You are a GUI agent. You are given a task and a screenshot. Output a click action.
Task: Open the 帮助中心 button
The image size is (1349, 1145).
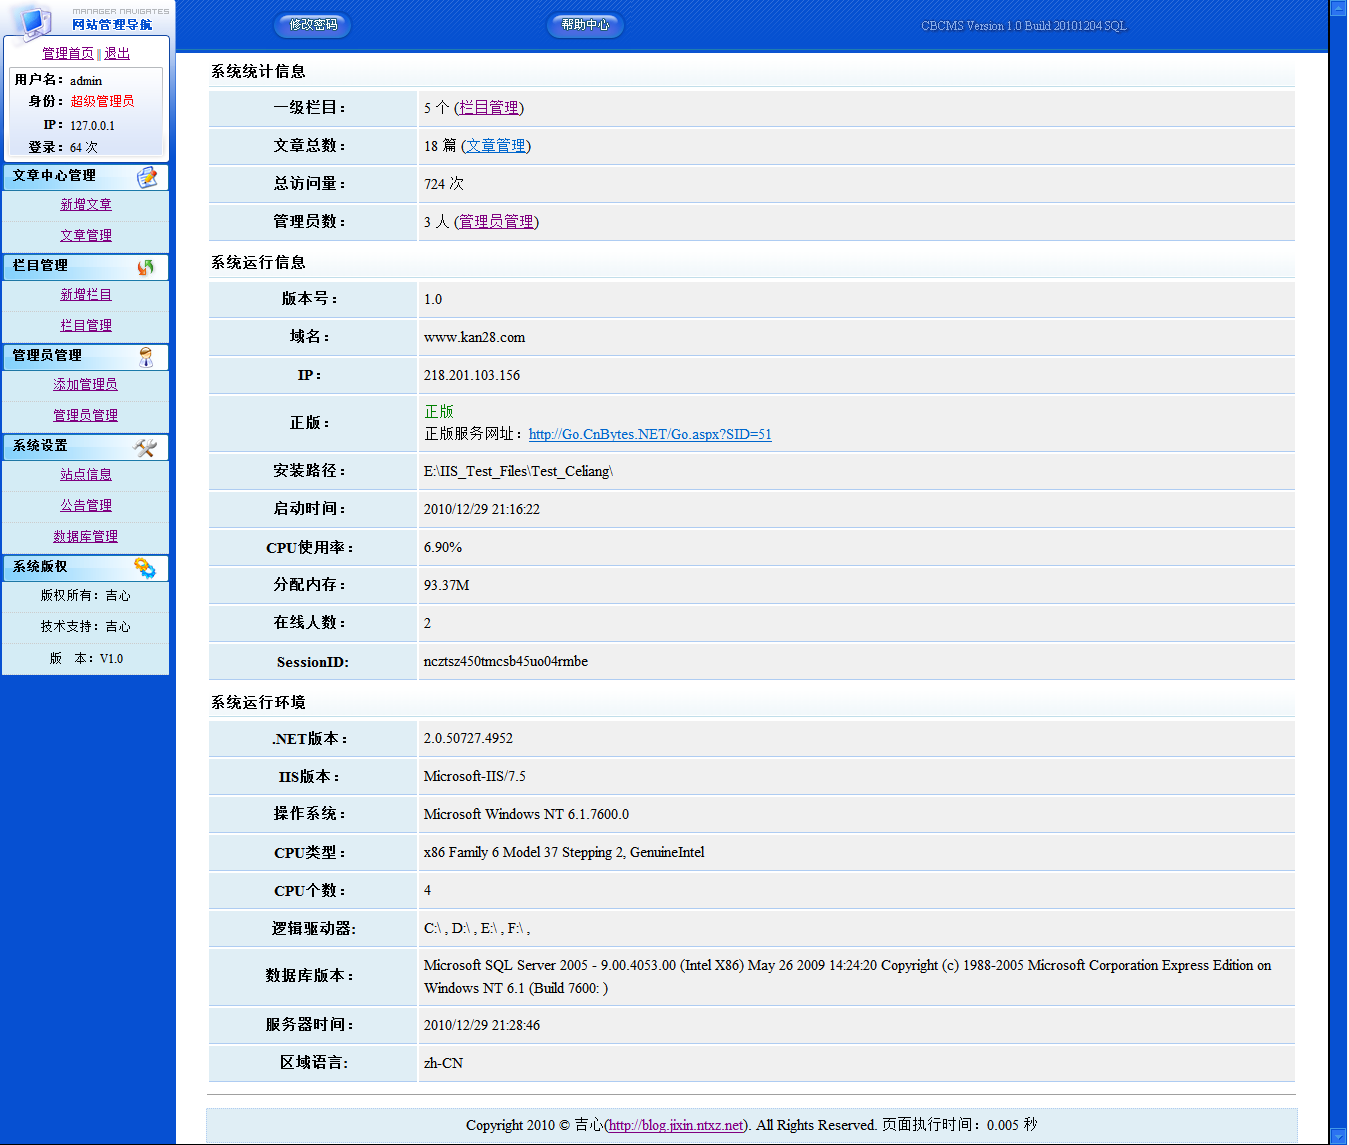(585, 25)
